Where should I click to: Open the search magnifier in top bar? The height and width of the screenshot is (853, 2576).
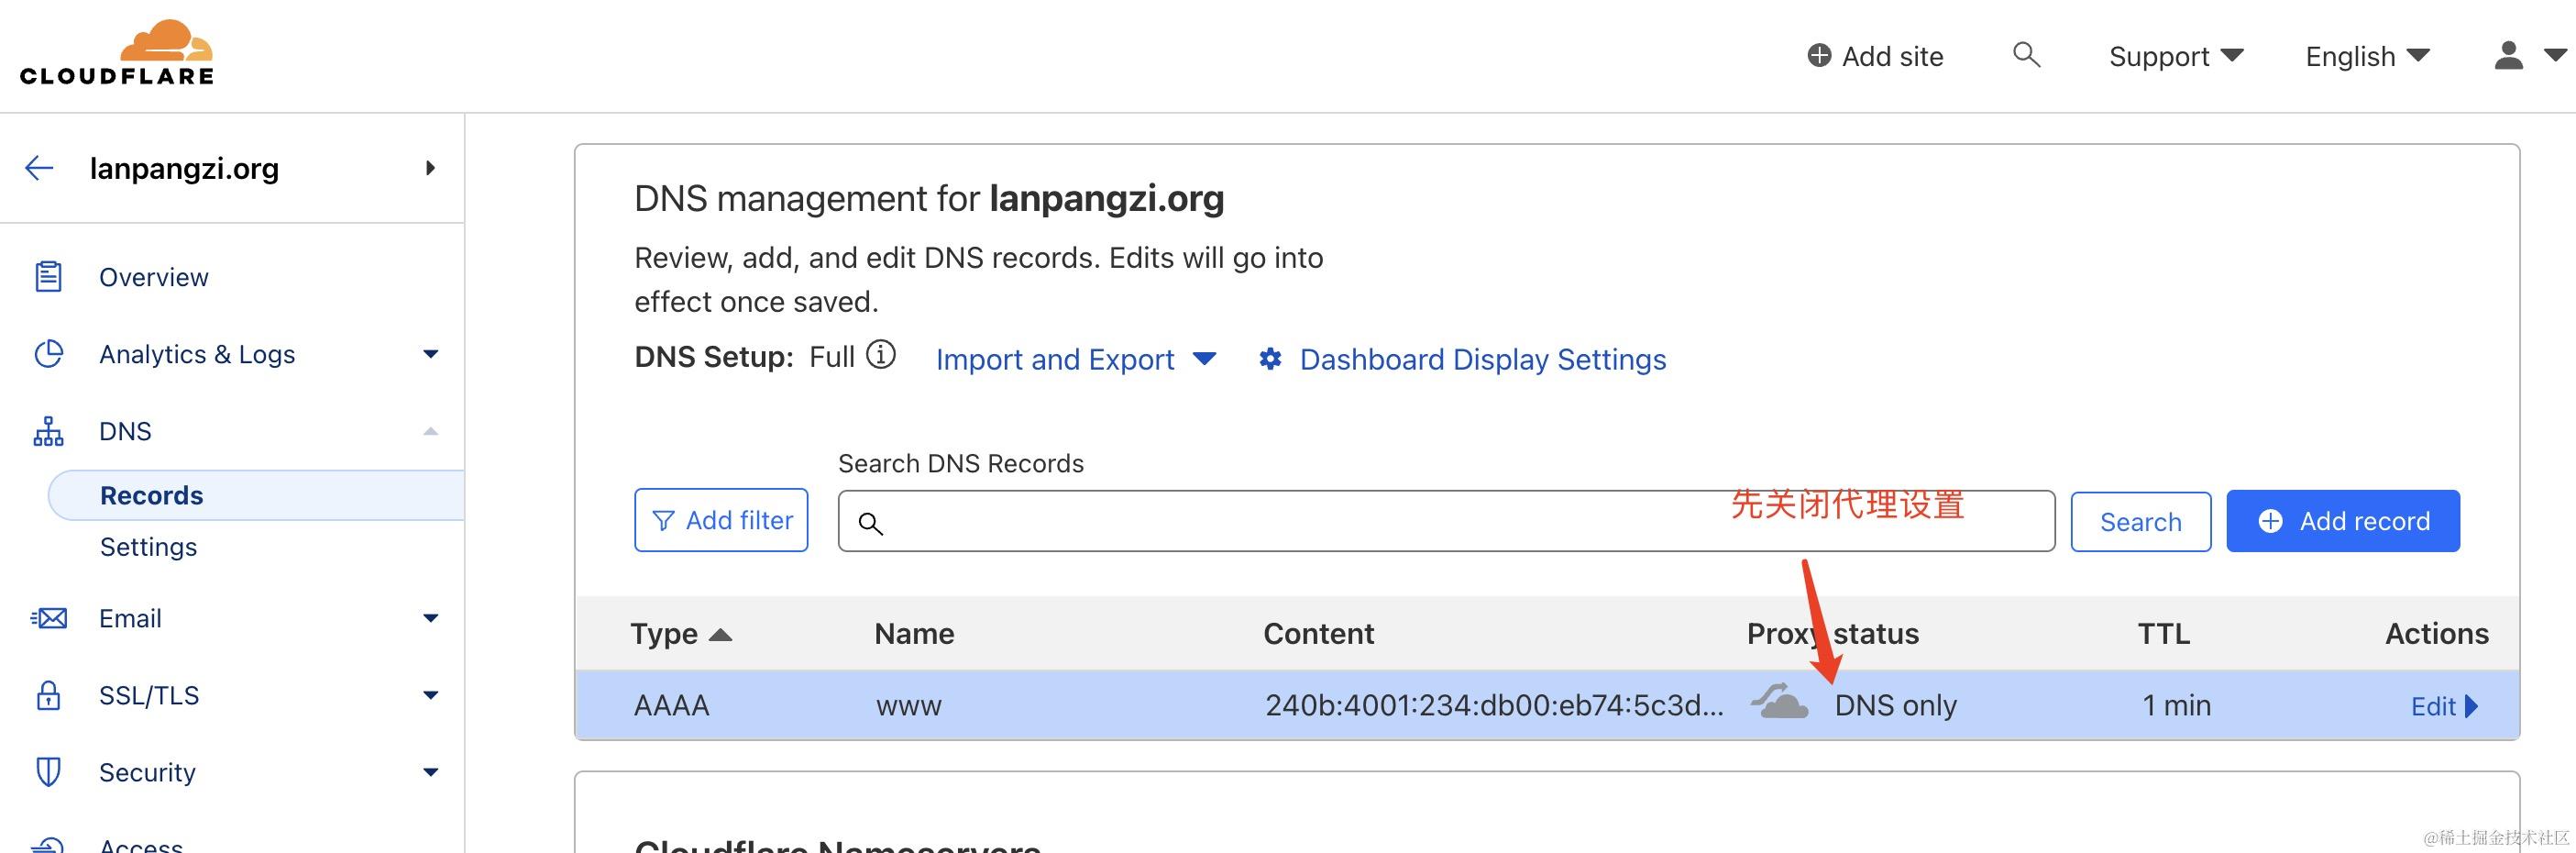tap(2026, 55)
